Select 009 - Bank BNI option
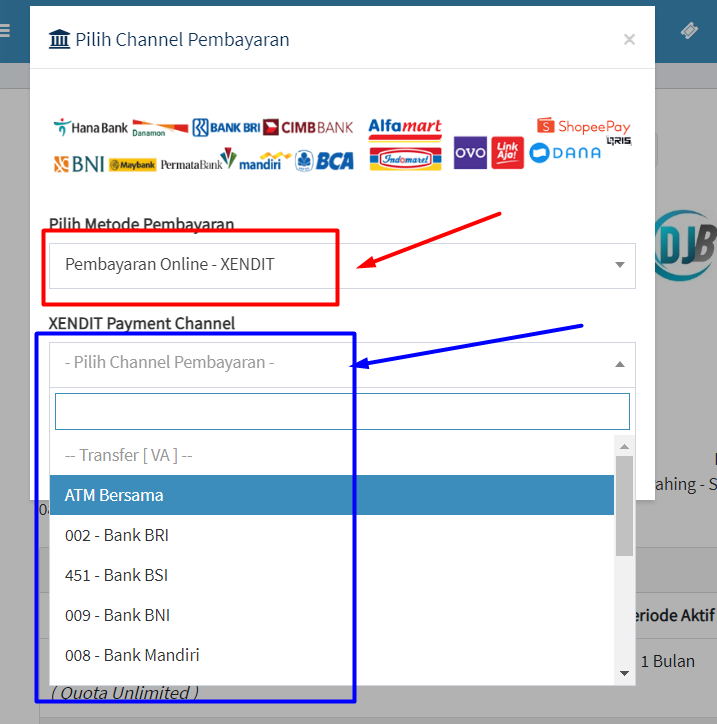 pyautogui.click(x=331, y=615)
